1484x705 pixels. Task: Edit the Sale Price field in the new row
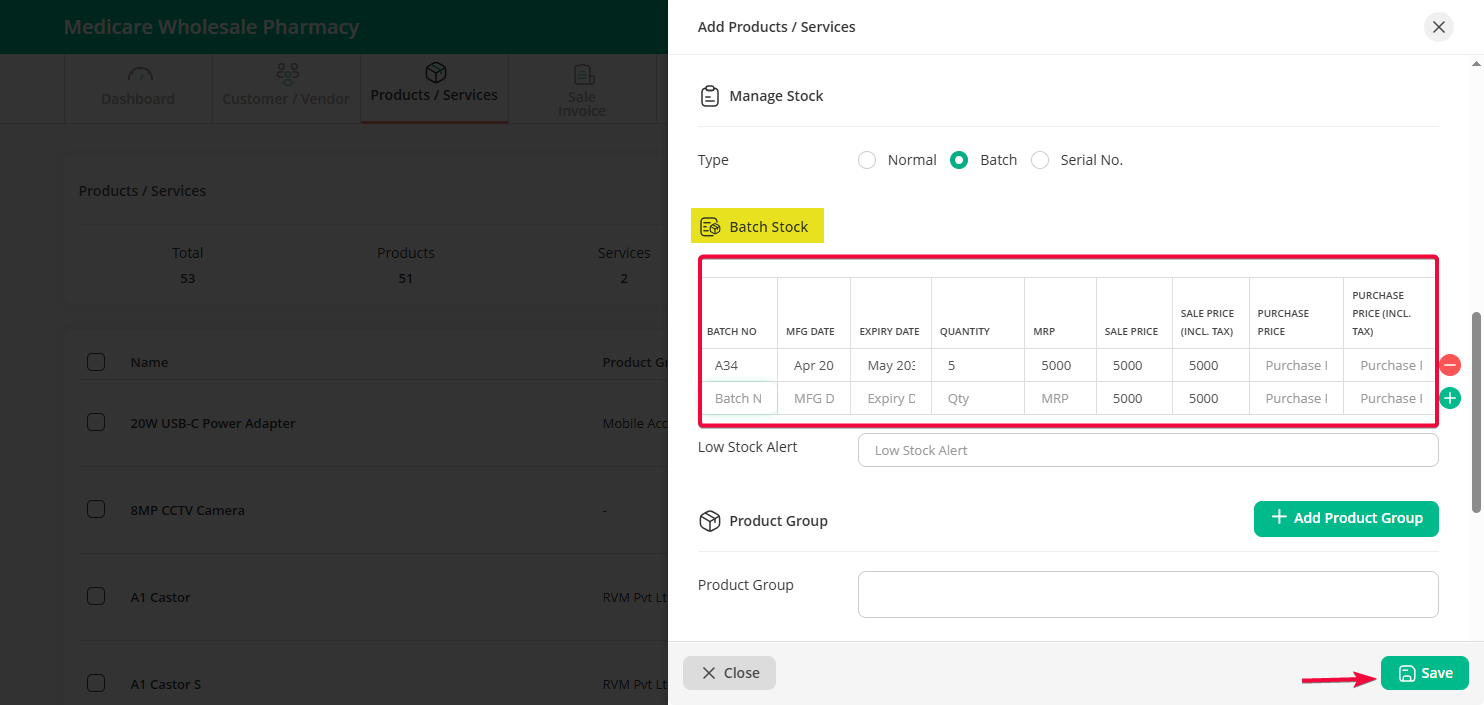(1135, 398)
